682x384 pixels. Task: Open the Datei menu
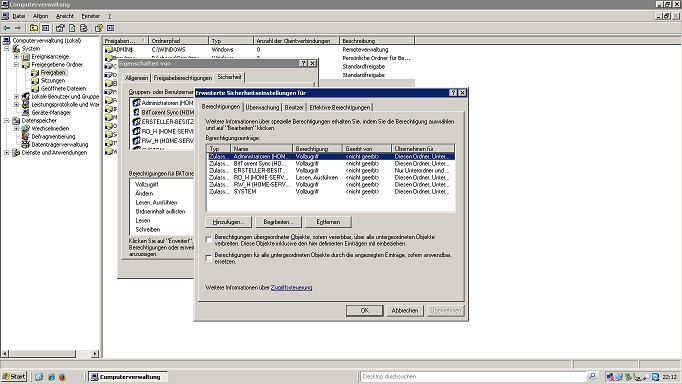19,16
